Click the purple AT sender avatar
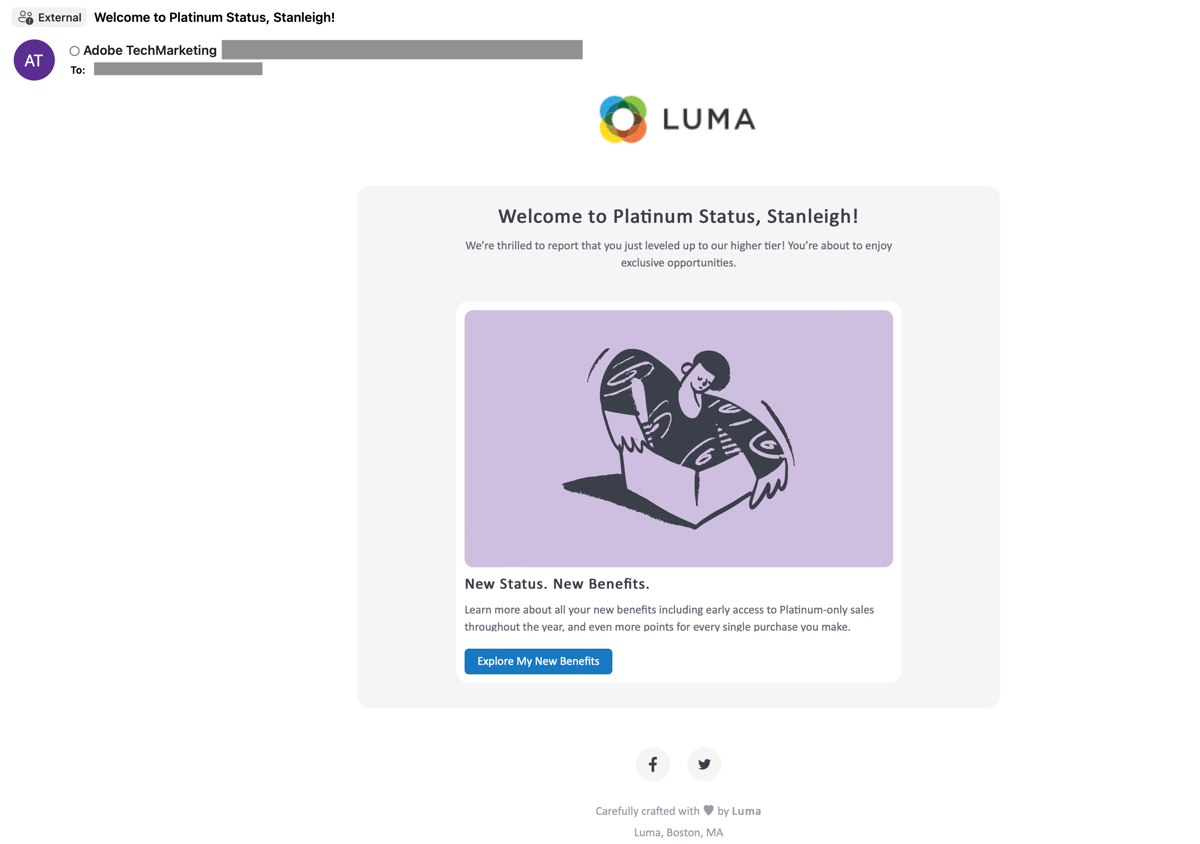The image size is (1200, 844). point(33,60)
